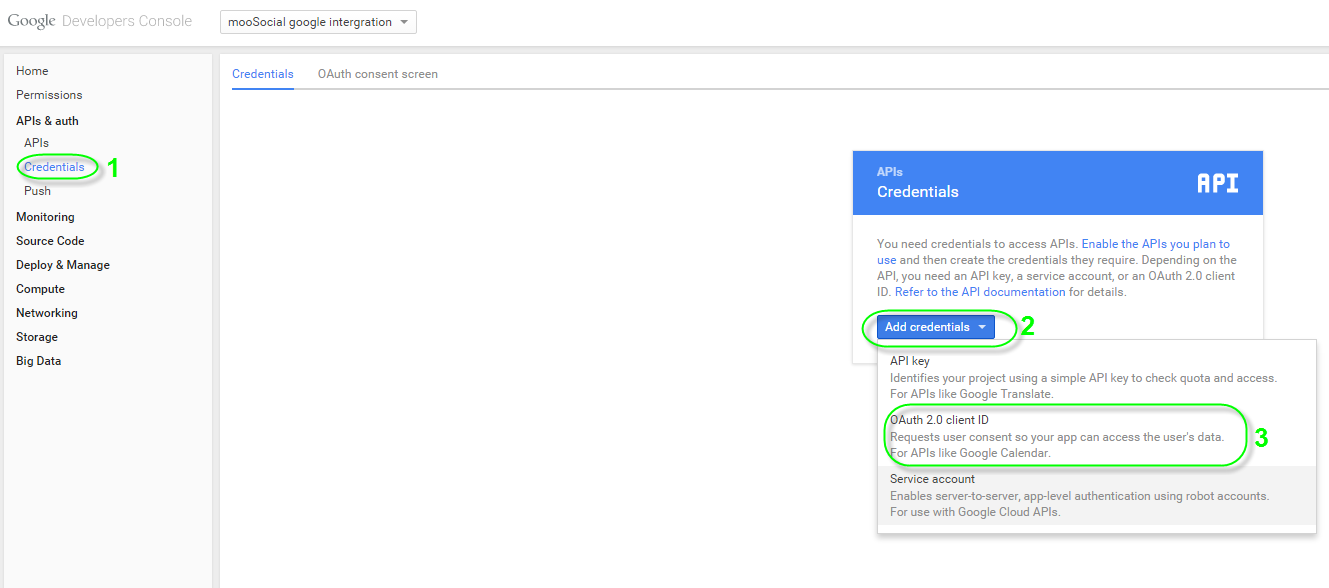
Task: Open Refer to the API documentation link
Action: click(x=980, y=292)
